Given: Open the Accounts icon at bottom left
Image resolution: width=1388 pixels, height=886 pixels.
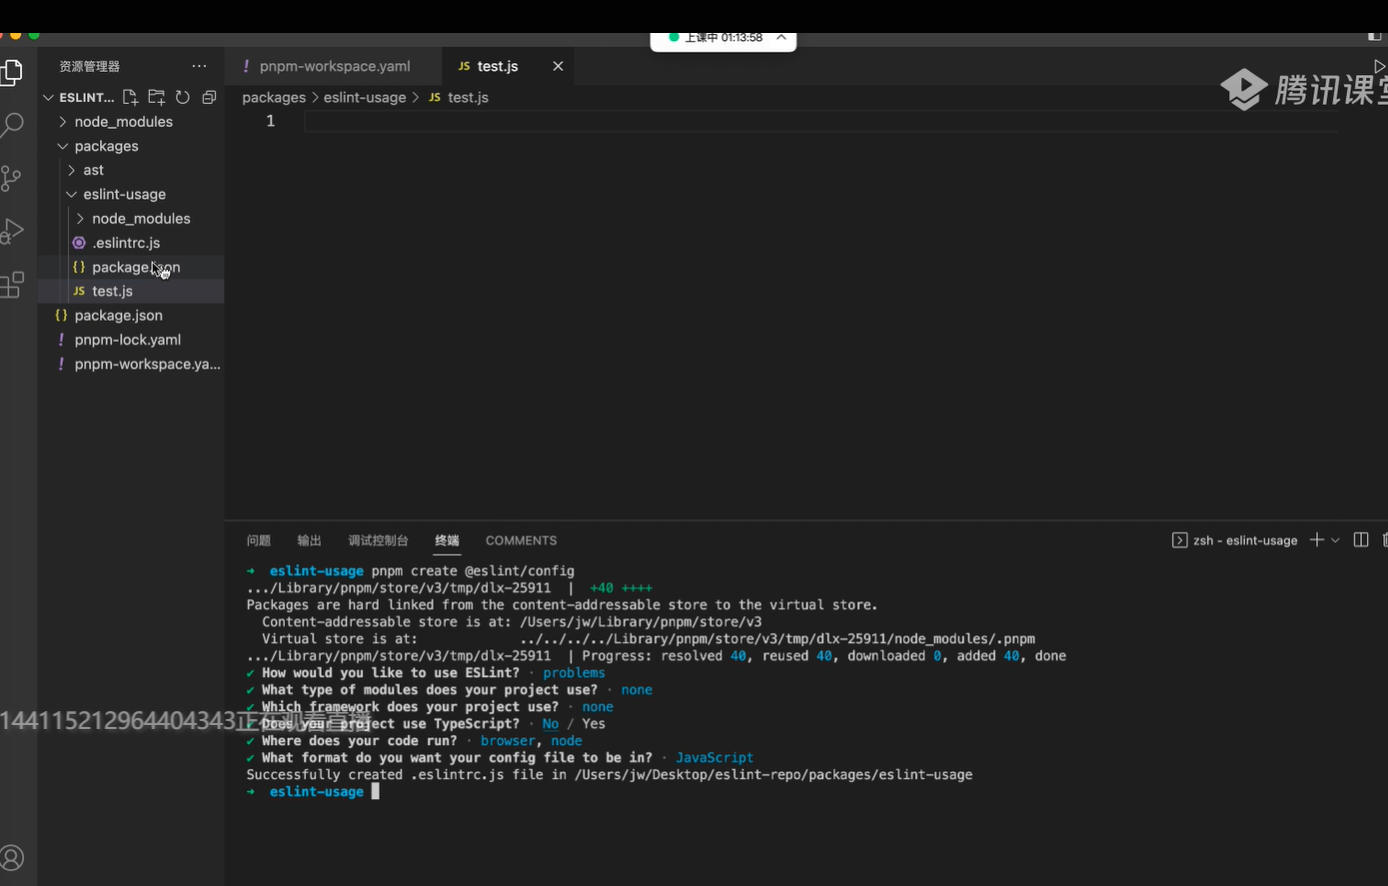Looking at the screenshot, I should coord(12,858).
